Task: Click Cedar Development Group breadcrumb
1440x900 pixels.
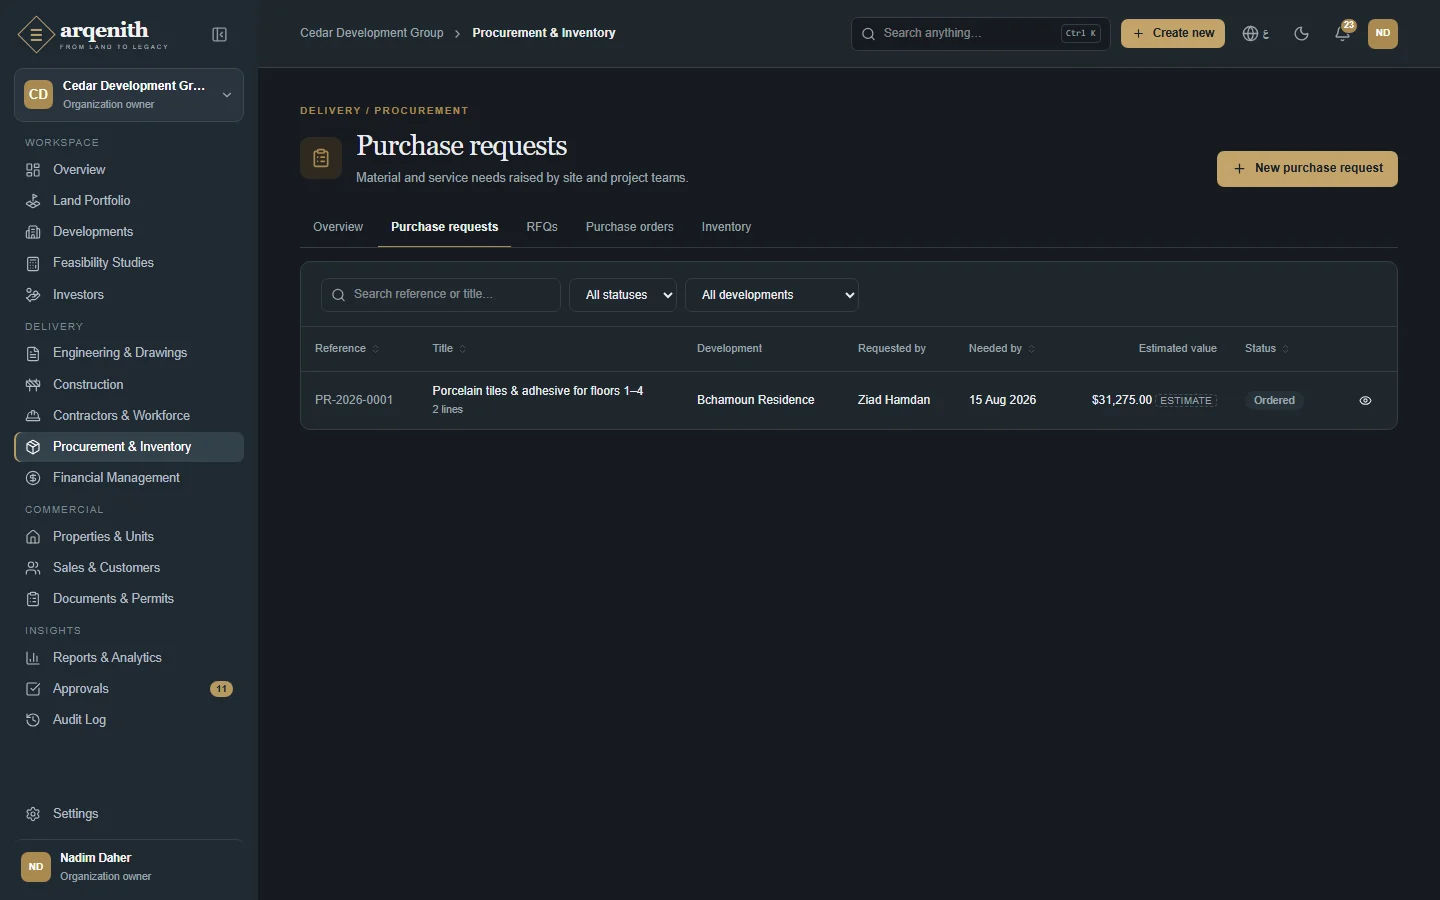Action: [372, 33]
